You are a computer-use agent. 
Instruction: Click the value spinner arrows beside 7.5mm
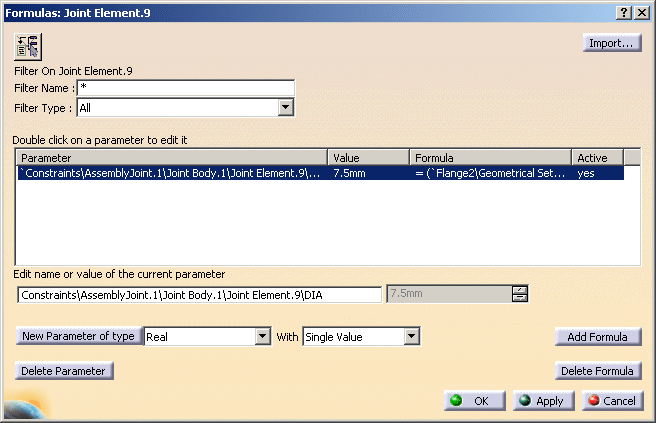pos(519,294)
